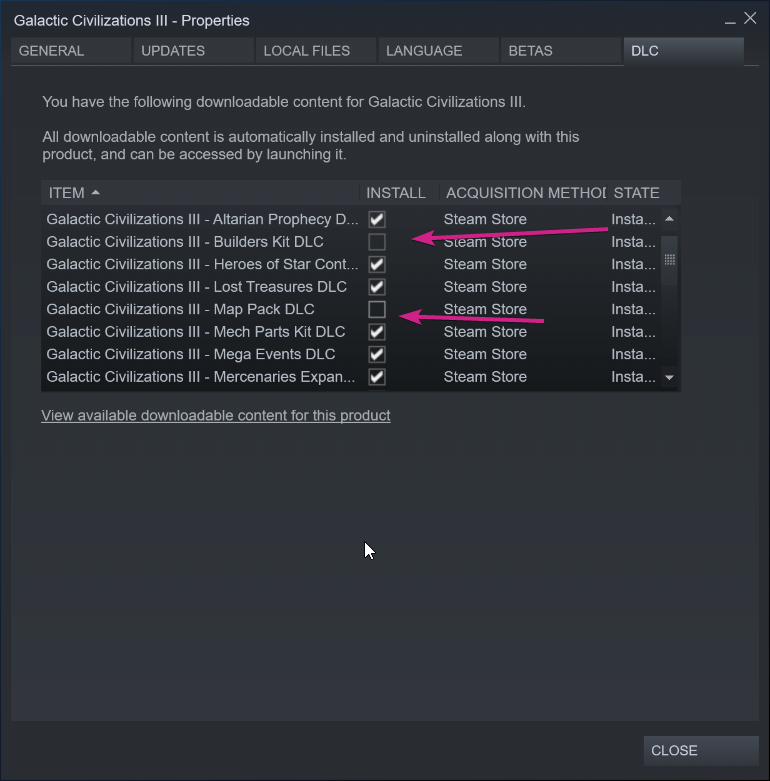Image resolution: width=770 pixels, height=781 pixels.
Task: Uncheck Heroes of Star Control install checkbox
Action: [x=377, y=264]
